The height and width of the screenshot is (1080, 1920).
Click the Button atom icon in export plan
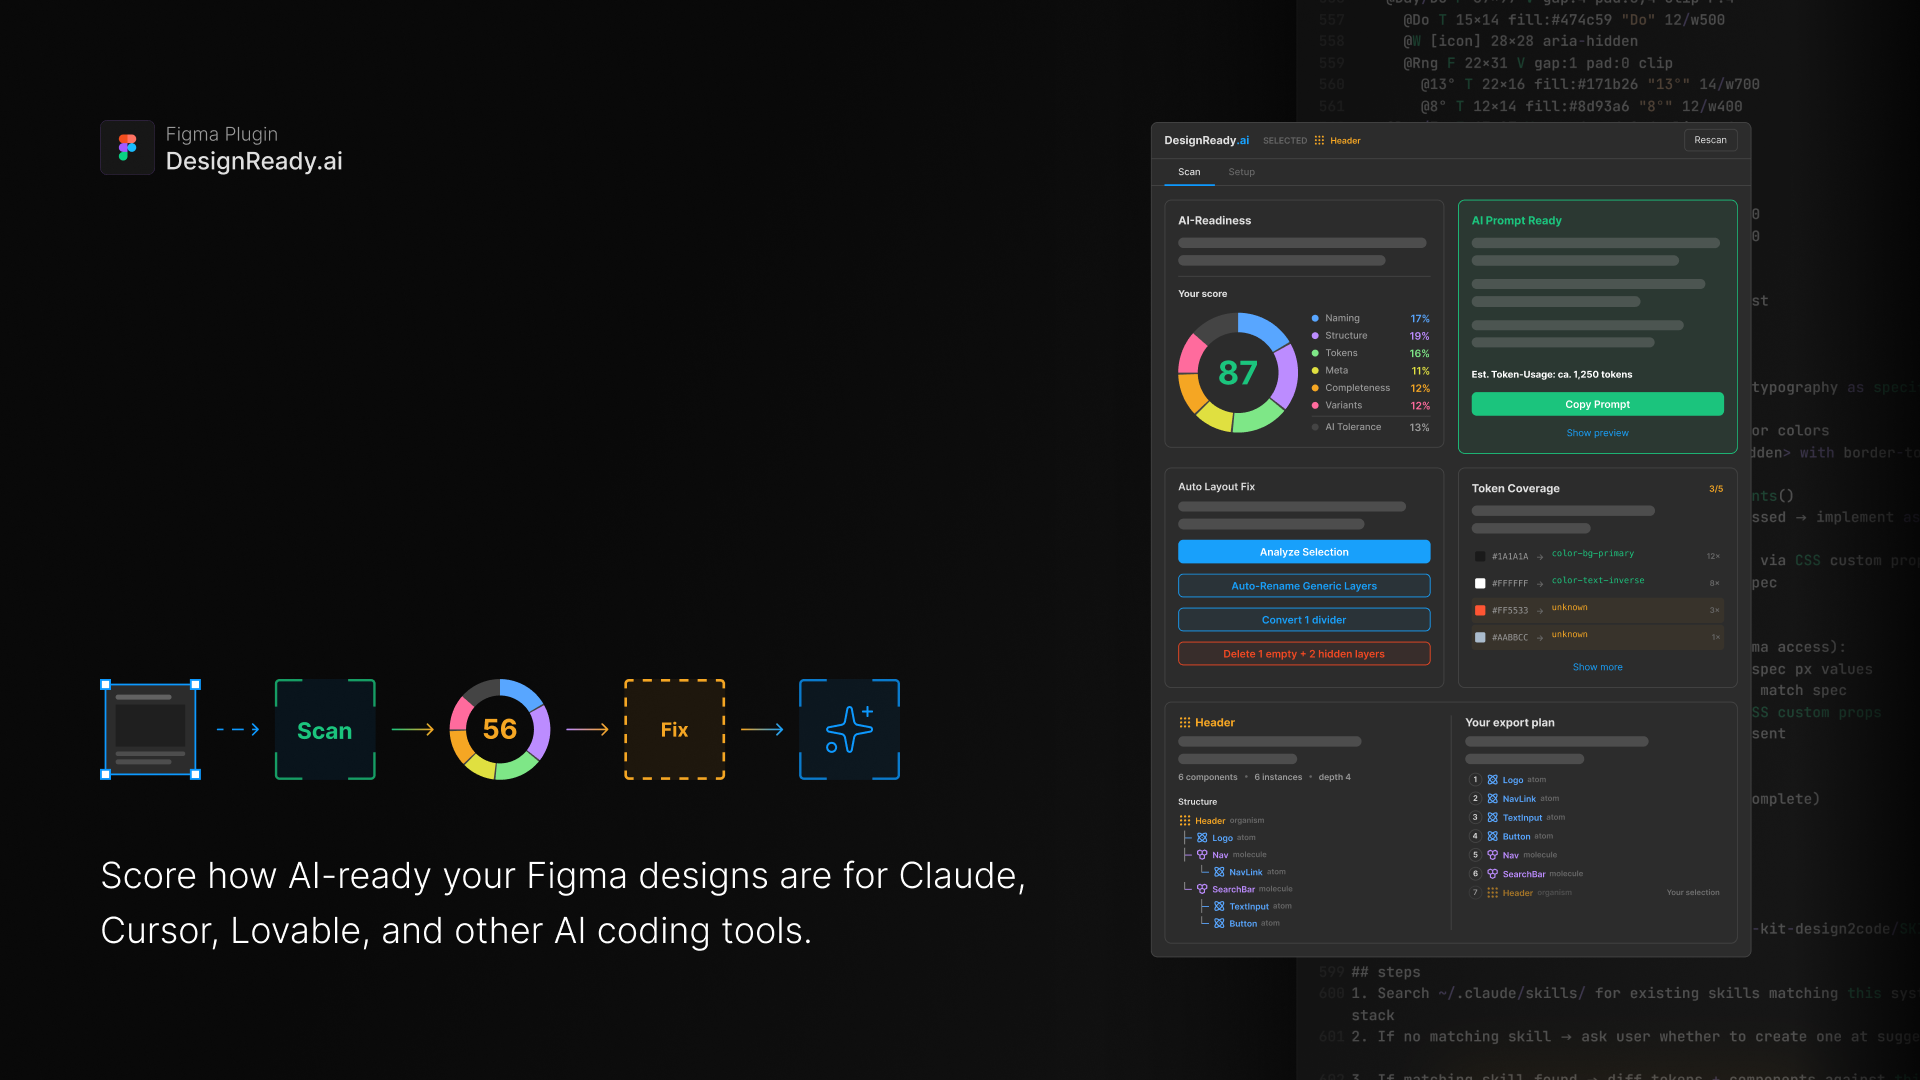(x=1492, y=836)
